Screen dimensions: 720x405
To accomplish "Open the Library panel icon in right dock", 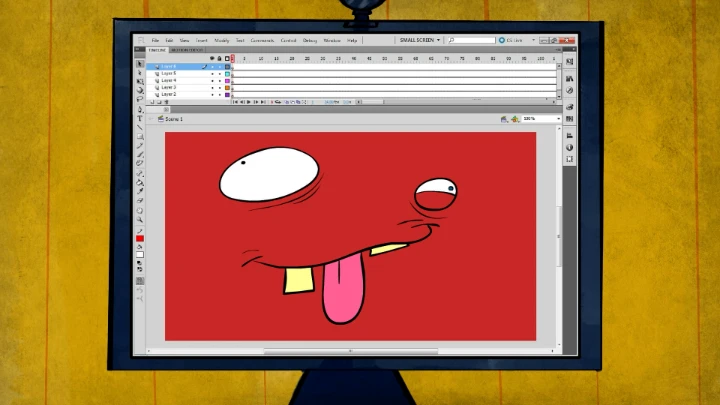I will 570,79.
